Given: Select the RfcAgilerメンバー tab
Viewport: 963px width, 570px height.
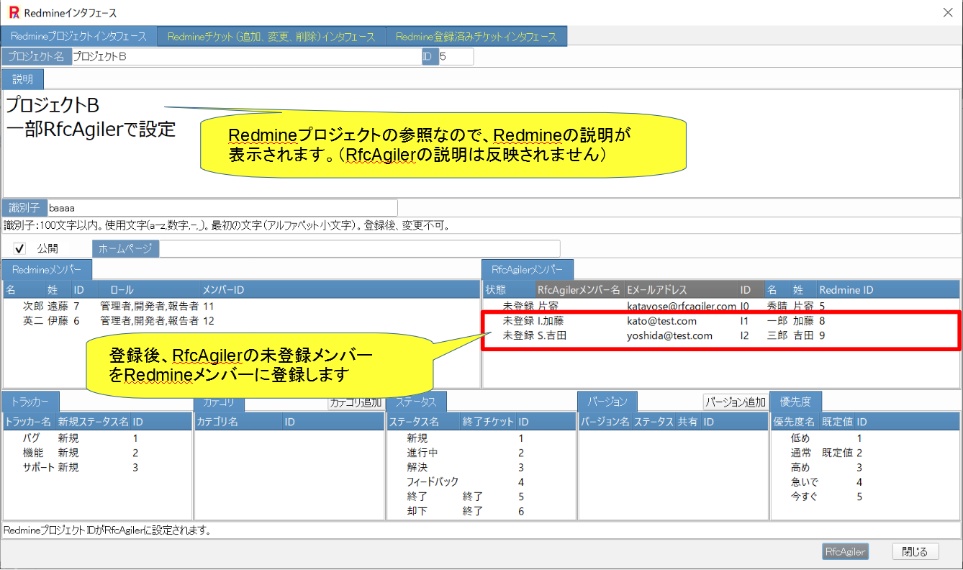Looking at the screenshot, I should [527, 269].
